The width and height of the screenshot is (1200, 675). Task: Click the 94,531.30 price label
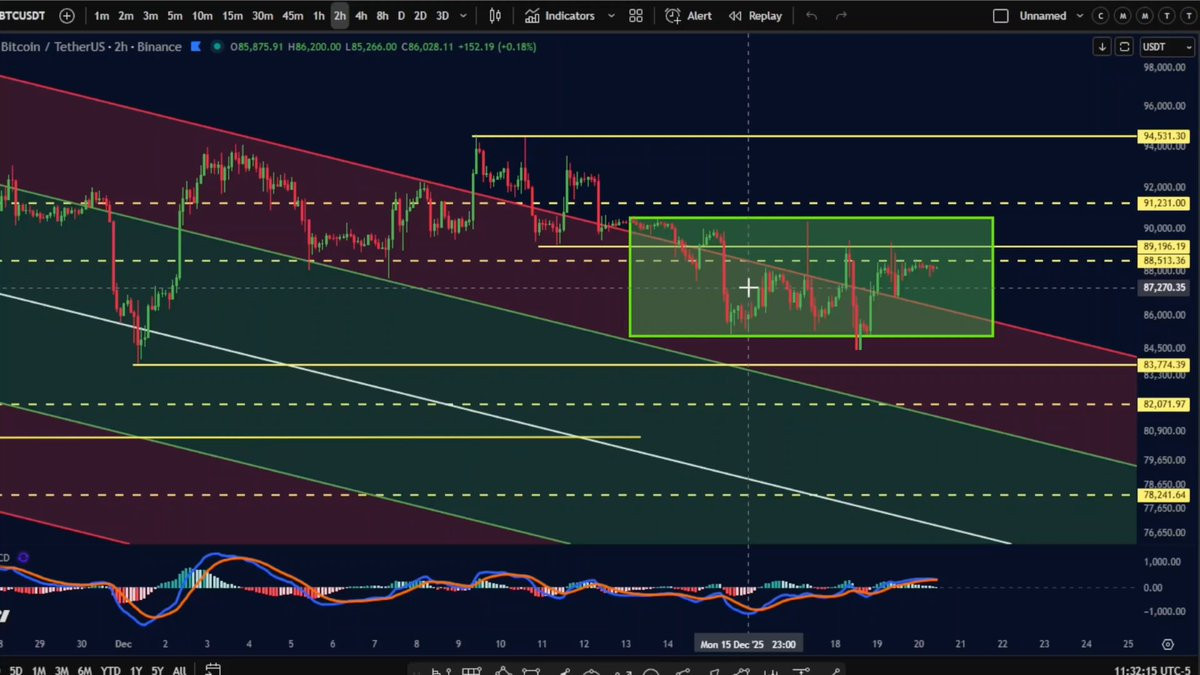[x=1166, y=136]
